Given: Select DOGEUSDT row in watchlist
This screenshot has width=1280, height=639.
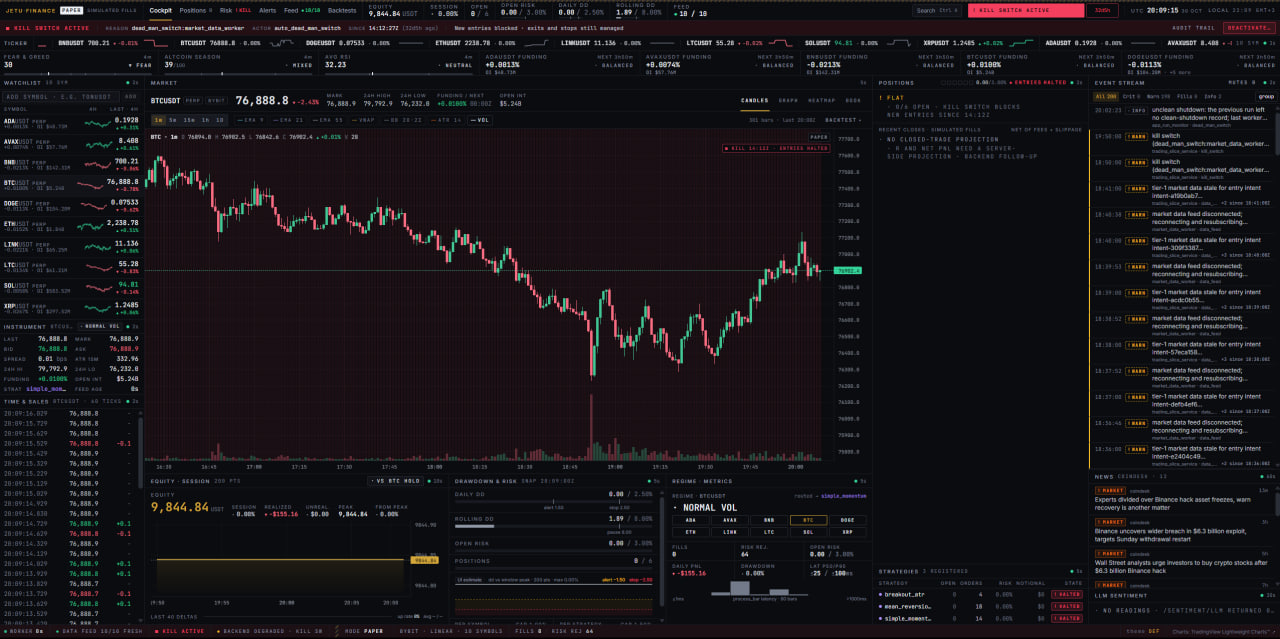Looking at the screenshot, I should coord(70,206).
